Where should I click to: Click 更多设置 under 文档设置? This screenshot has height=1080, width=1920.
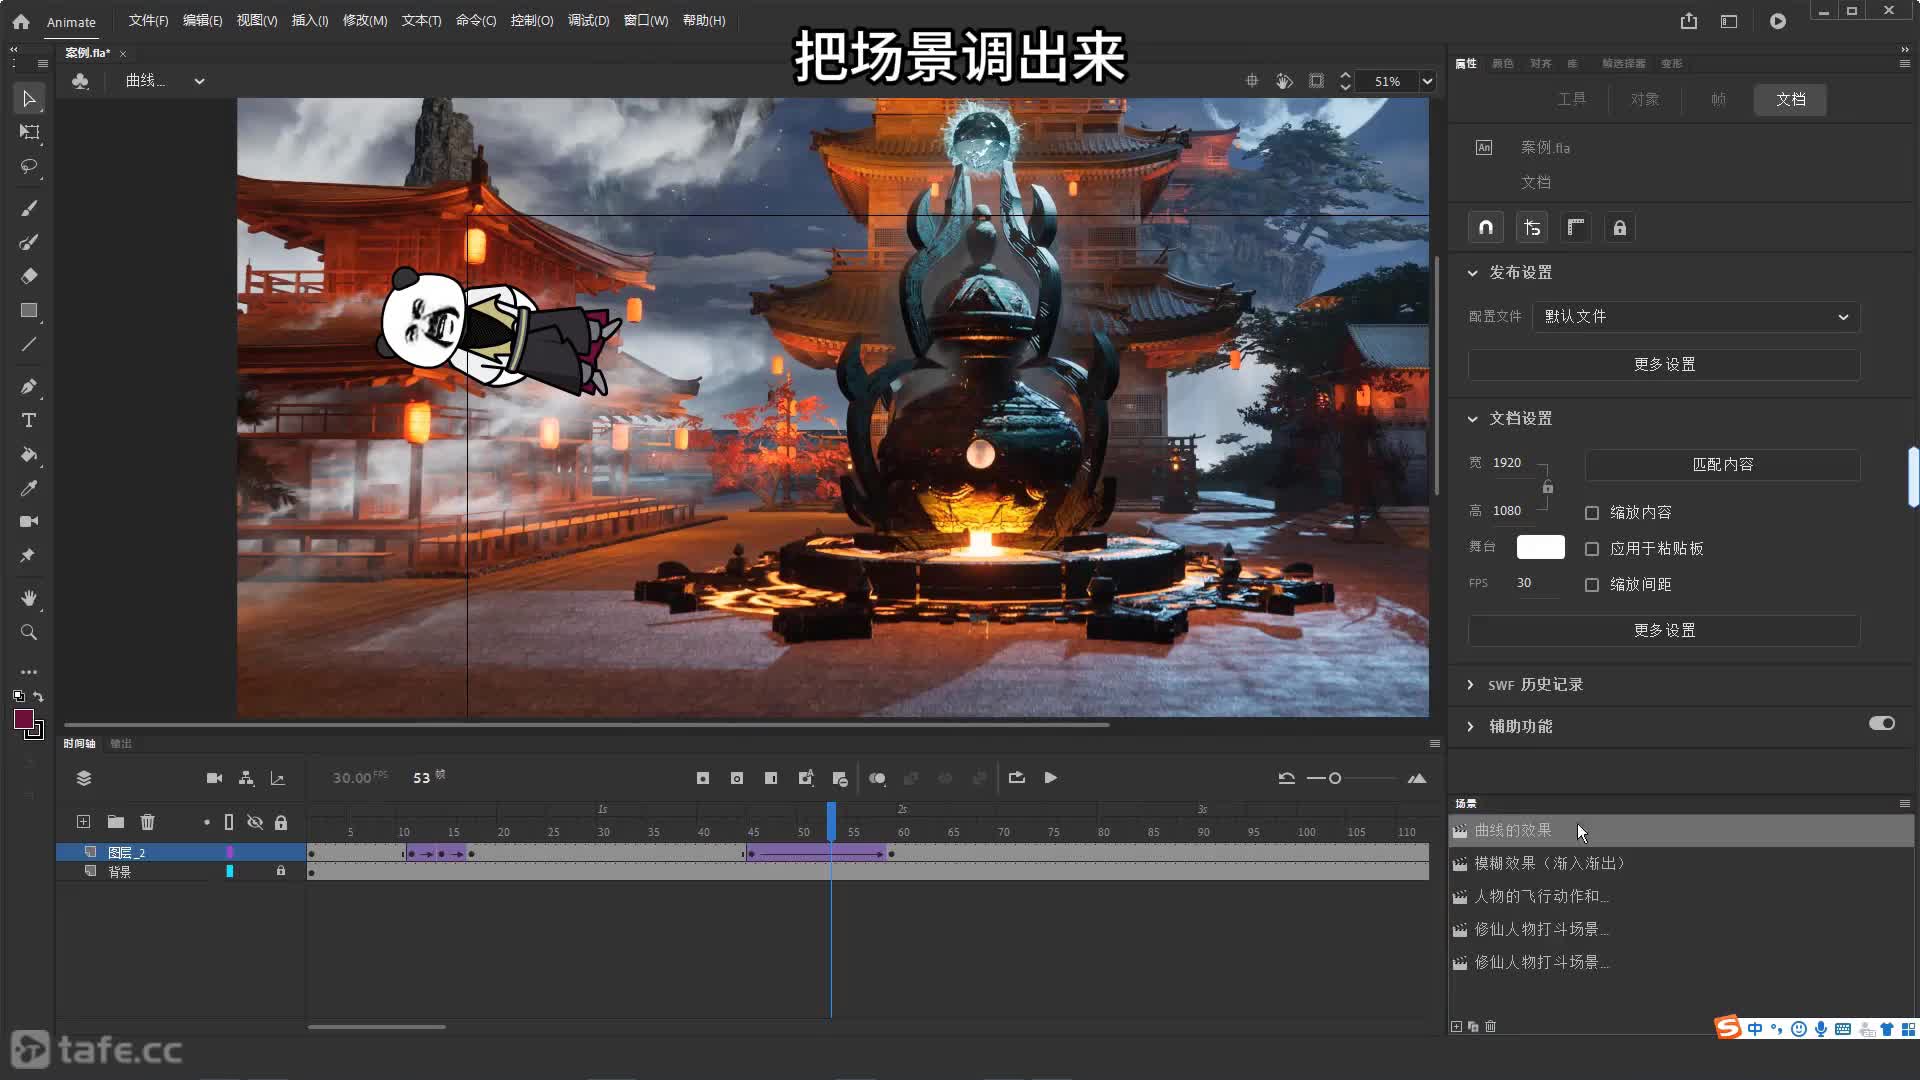pos(1664,631)
